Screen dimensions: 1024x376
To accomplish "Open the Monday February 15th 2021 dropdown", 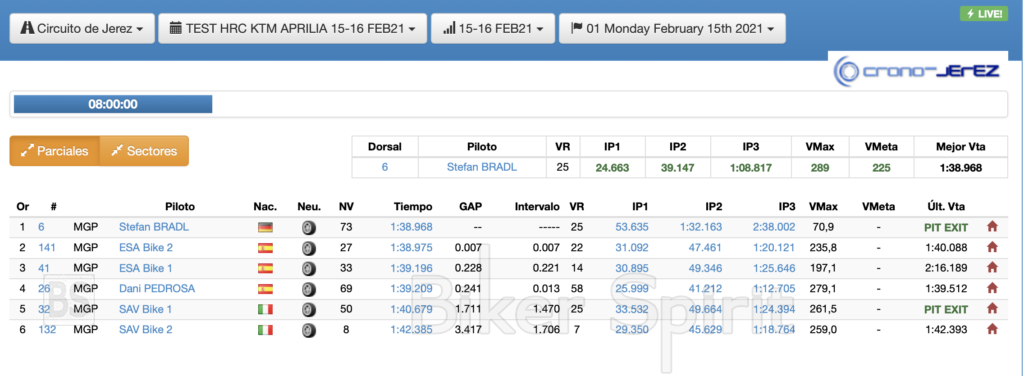I will [672, 29].
